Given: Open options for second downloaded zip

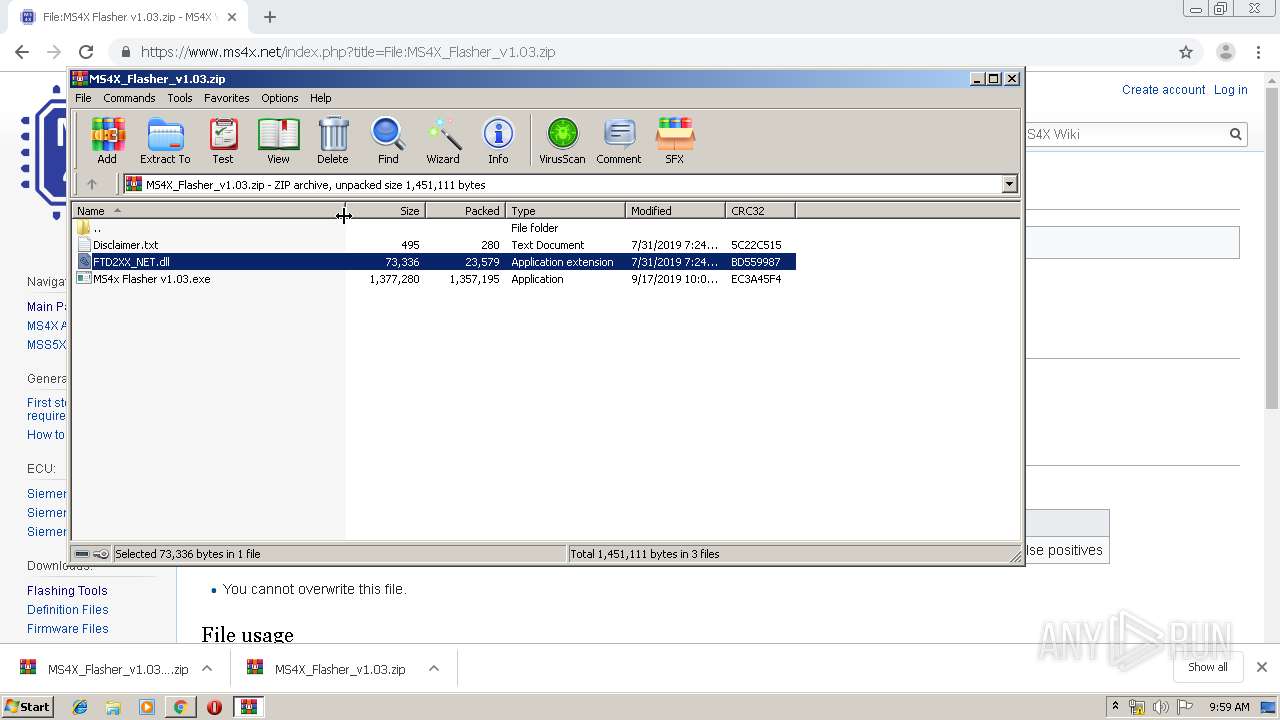Looking at the screenshot, I should click(434, 668).
